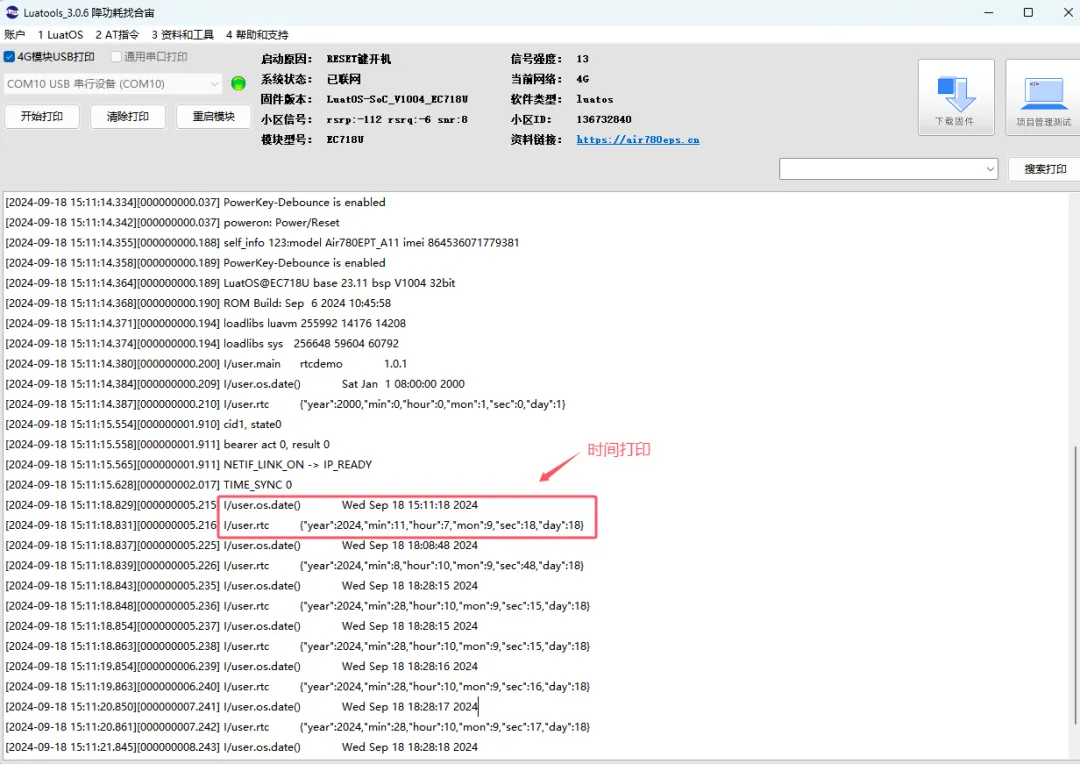This screenshot has height=764, width=1080.
Task: Click the cell signal value rsrp:-112 rsrq:-6 snr:8
Action: click(397, 119)
